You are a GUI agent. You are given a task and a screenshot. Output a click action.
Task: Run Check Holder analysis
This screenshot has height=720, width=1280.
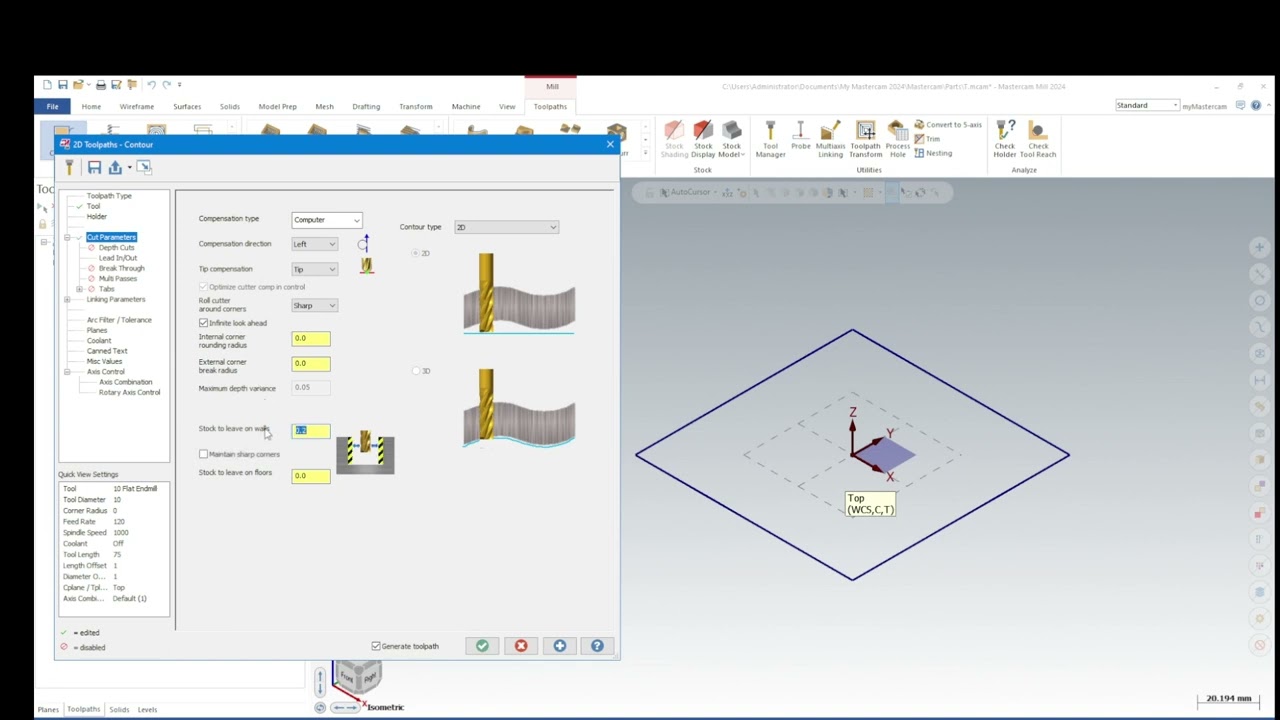pyautogui.click(x=1005, y=139)
